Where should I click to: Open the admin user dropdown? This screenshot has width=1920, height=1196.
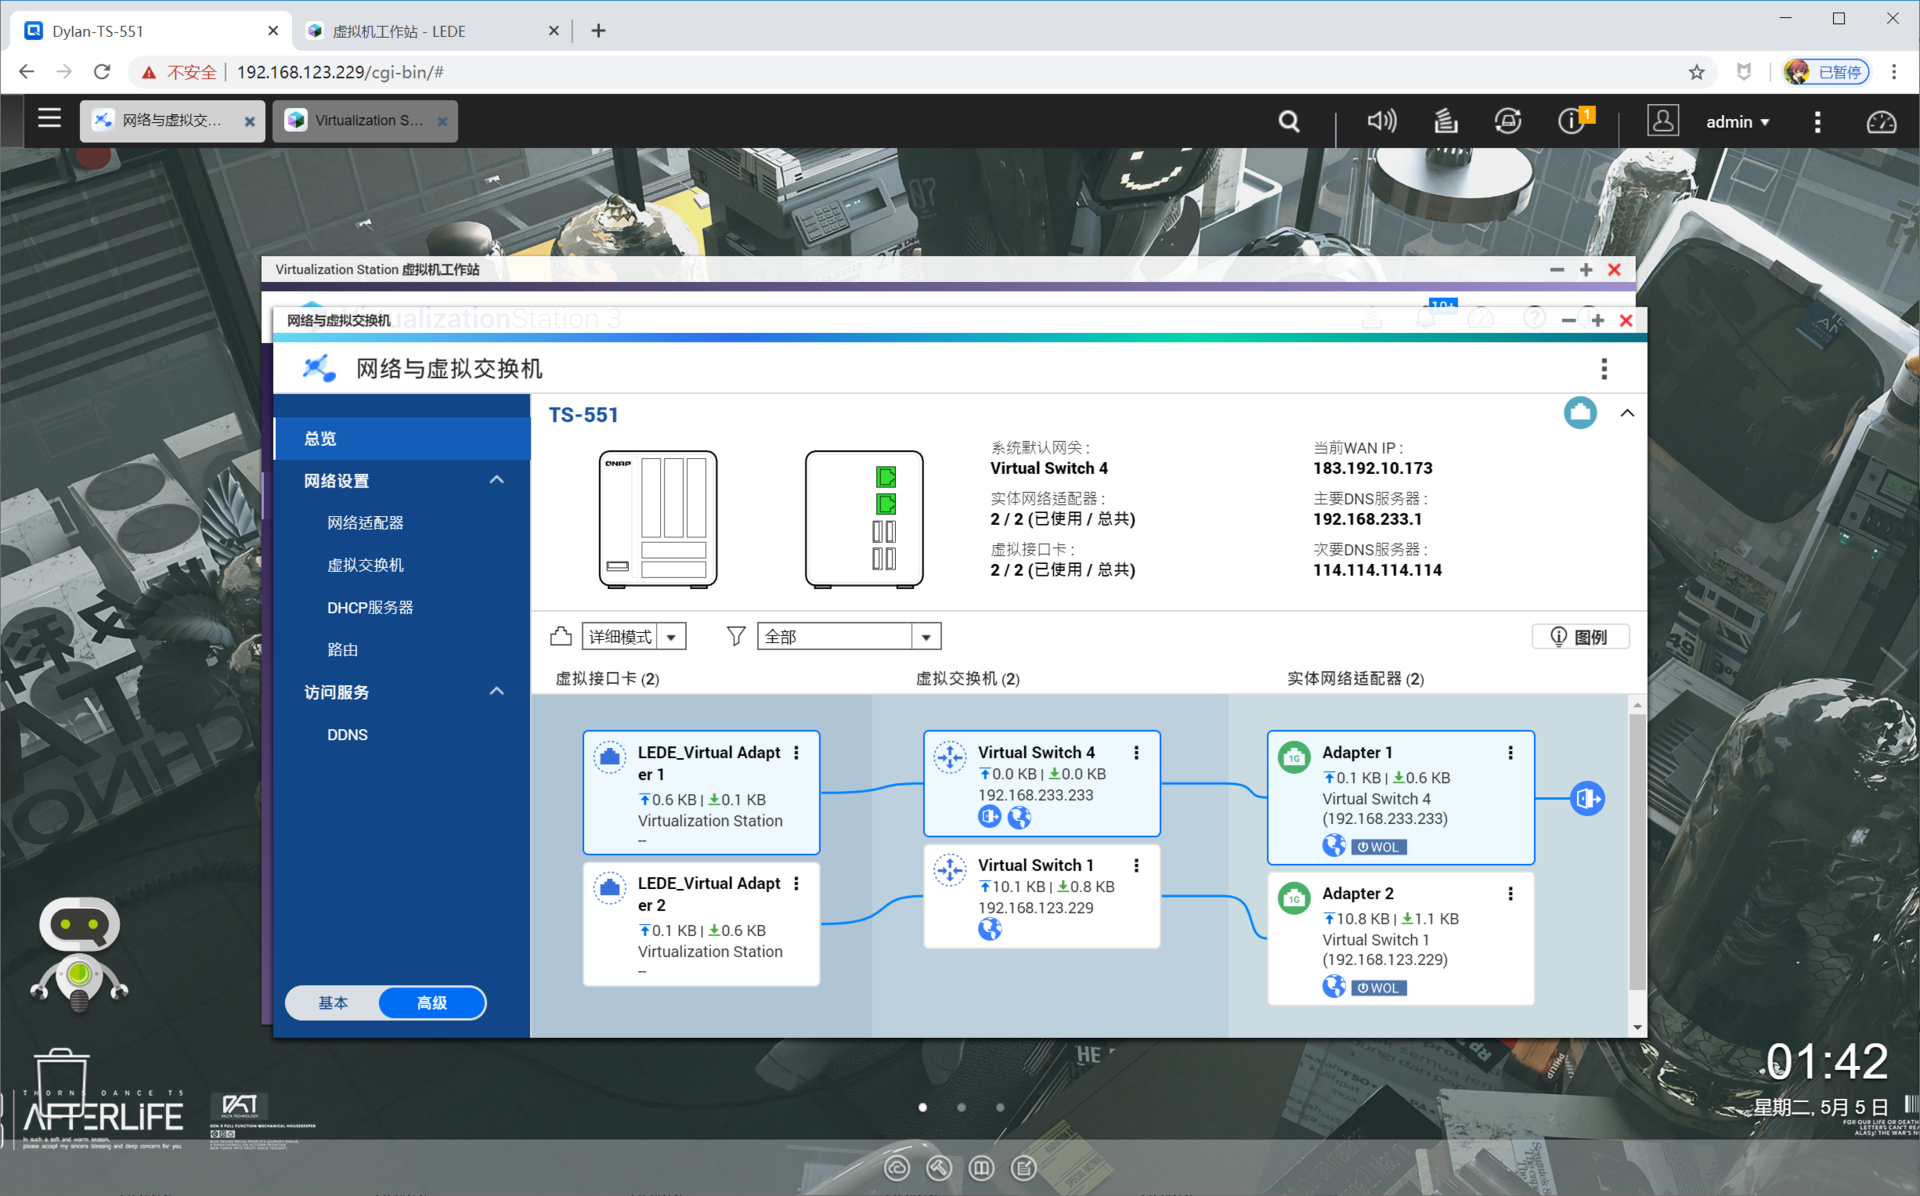[x=1738, y=122]
